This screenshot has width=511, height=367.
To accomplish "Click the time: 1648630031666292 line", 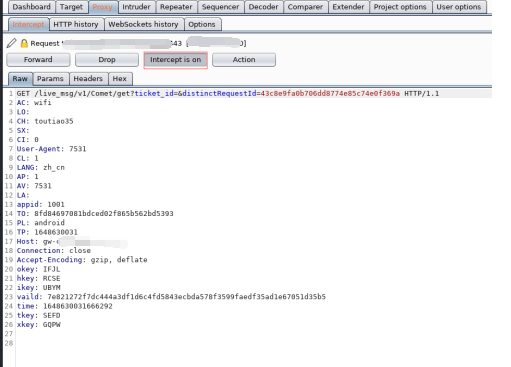I will click(x=65, y=306).
